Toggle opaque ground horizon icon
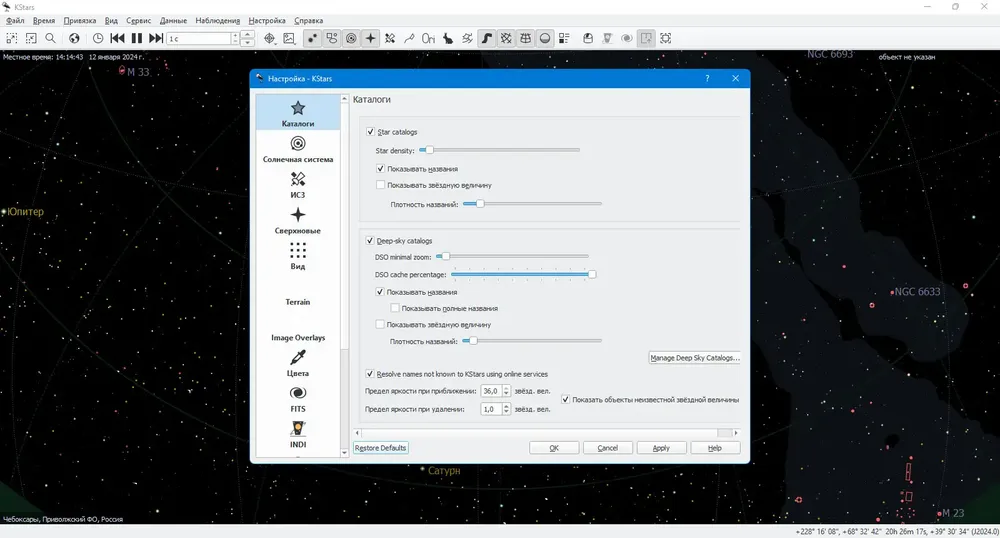1000x538 pixels. [545, 38]
